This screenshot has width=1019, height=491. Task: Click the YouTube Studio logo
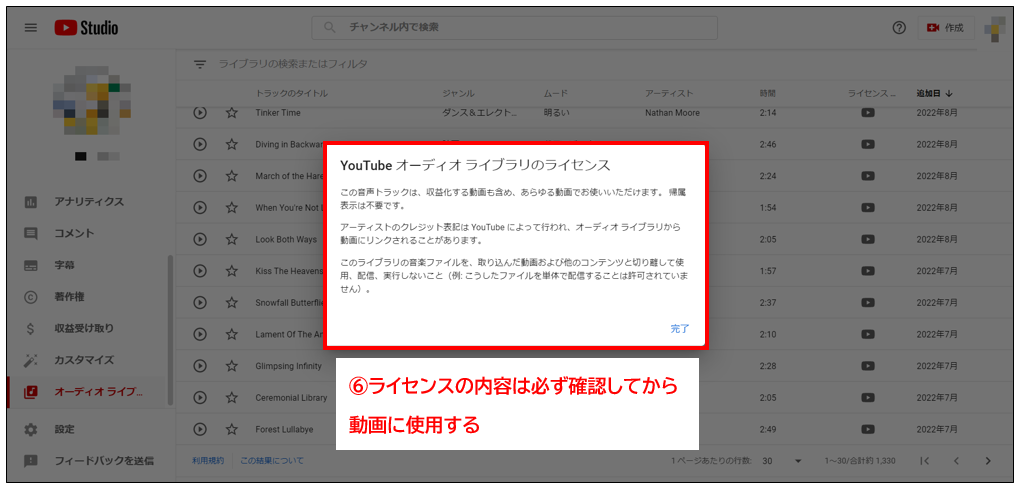(x=86, y=28)
